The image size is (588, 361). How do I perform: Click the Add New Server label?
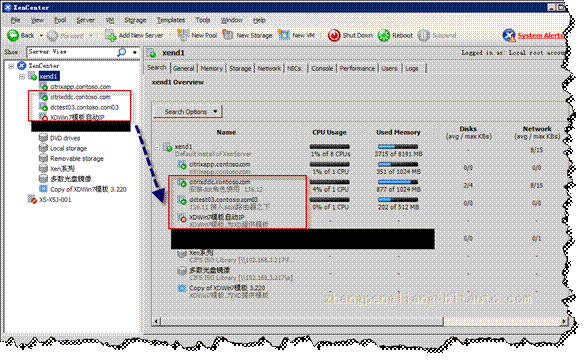tap(141, 36)
